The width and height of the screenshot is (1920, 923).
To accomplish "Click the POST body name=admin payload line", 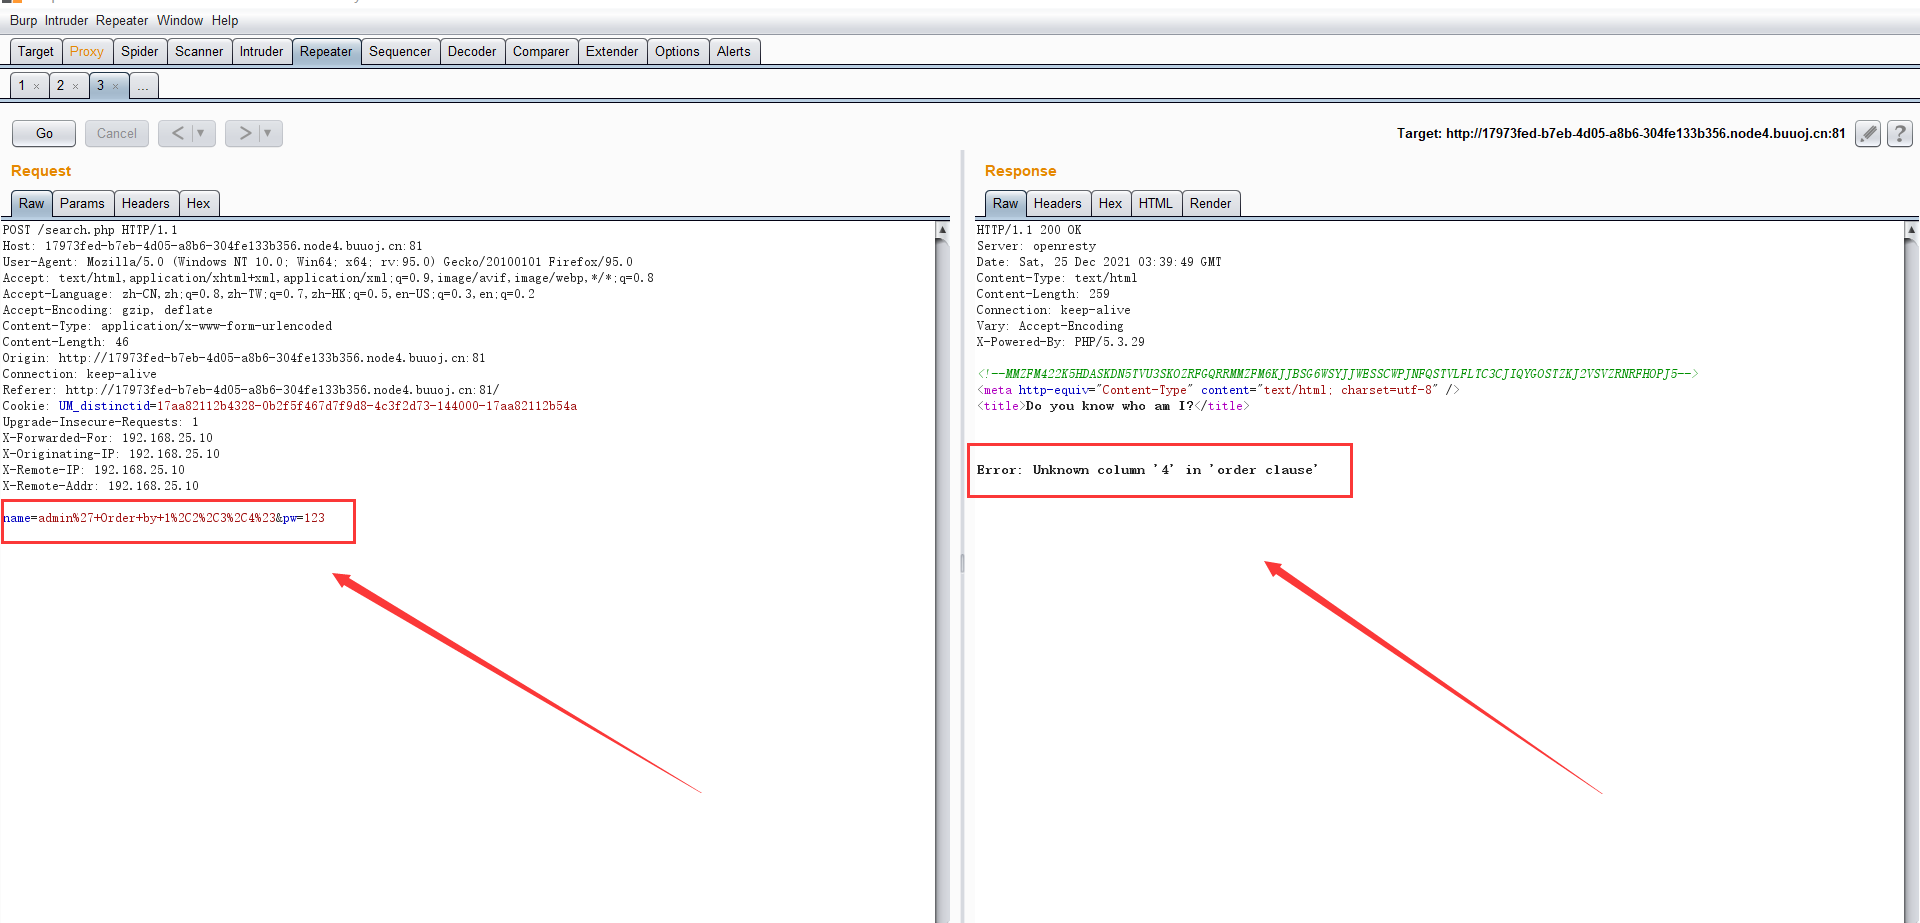I will [164, 518].
